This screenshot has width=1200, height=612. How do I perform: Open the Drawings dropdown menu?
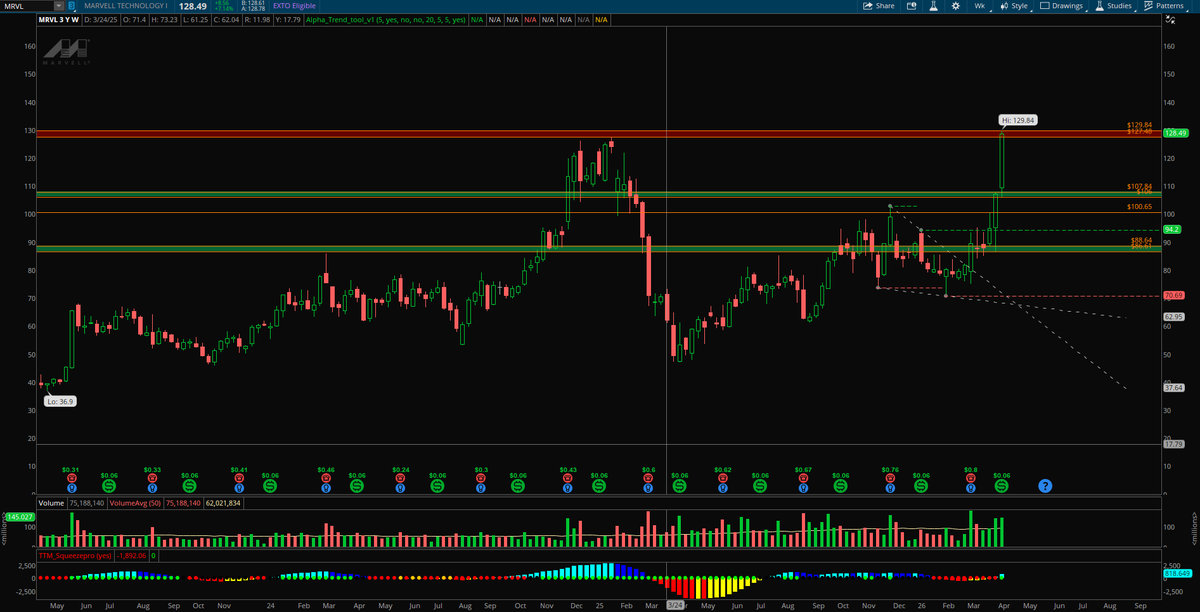click(1061, 5)
